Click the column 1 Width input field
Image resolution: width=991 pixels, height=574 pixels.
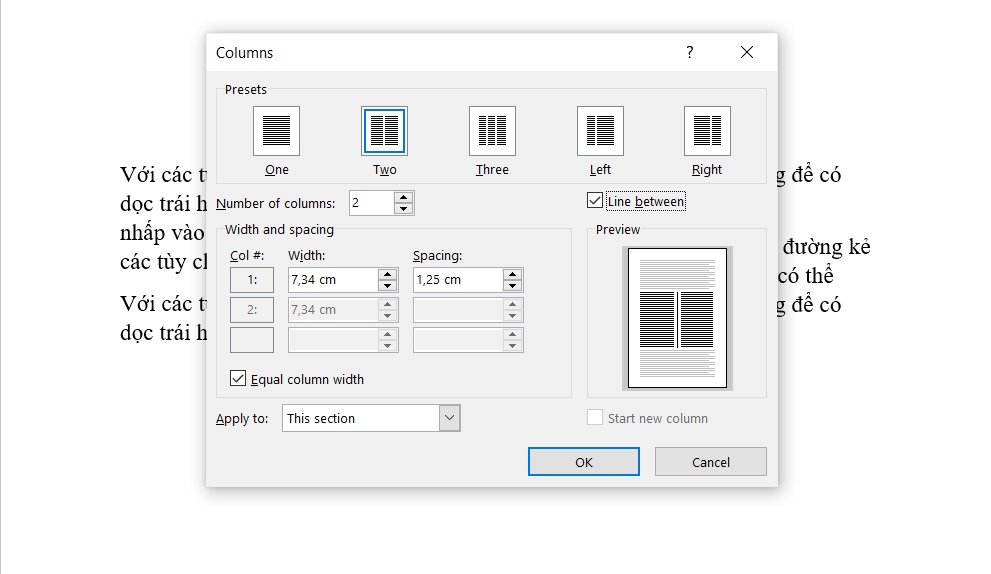click(332, 280)
